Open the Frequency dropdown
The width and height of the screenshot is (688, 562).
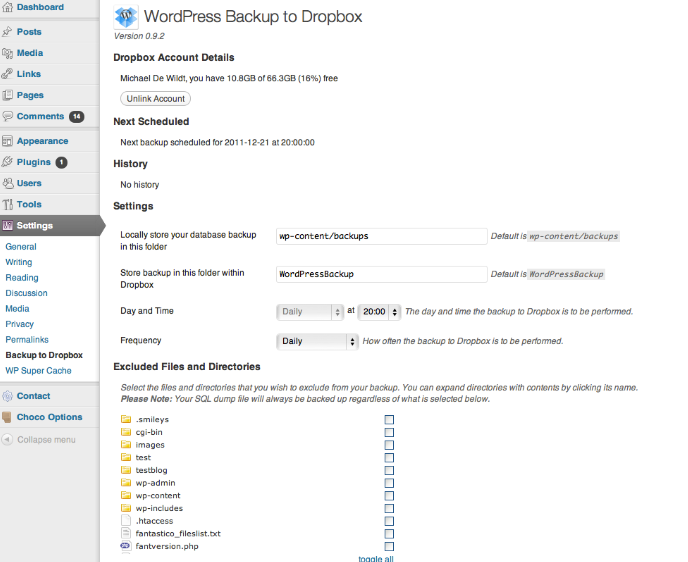point(317,341)
